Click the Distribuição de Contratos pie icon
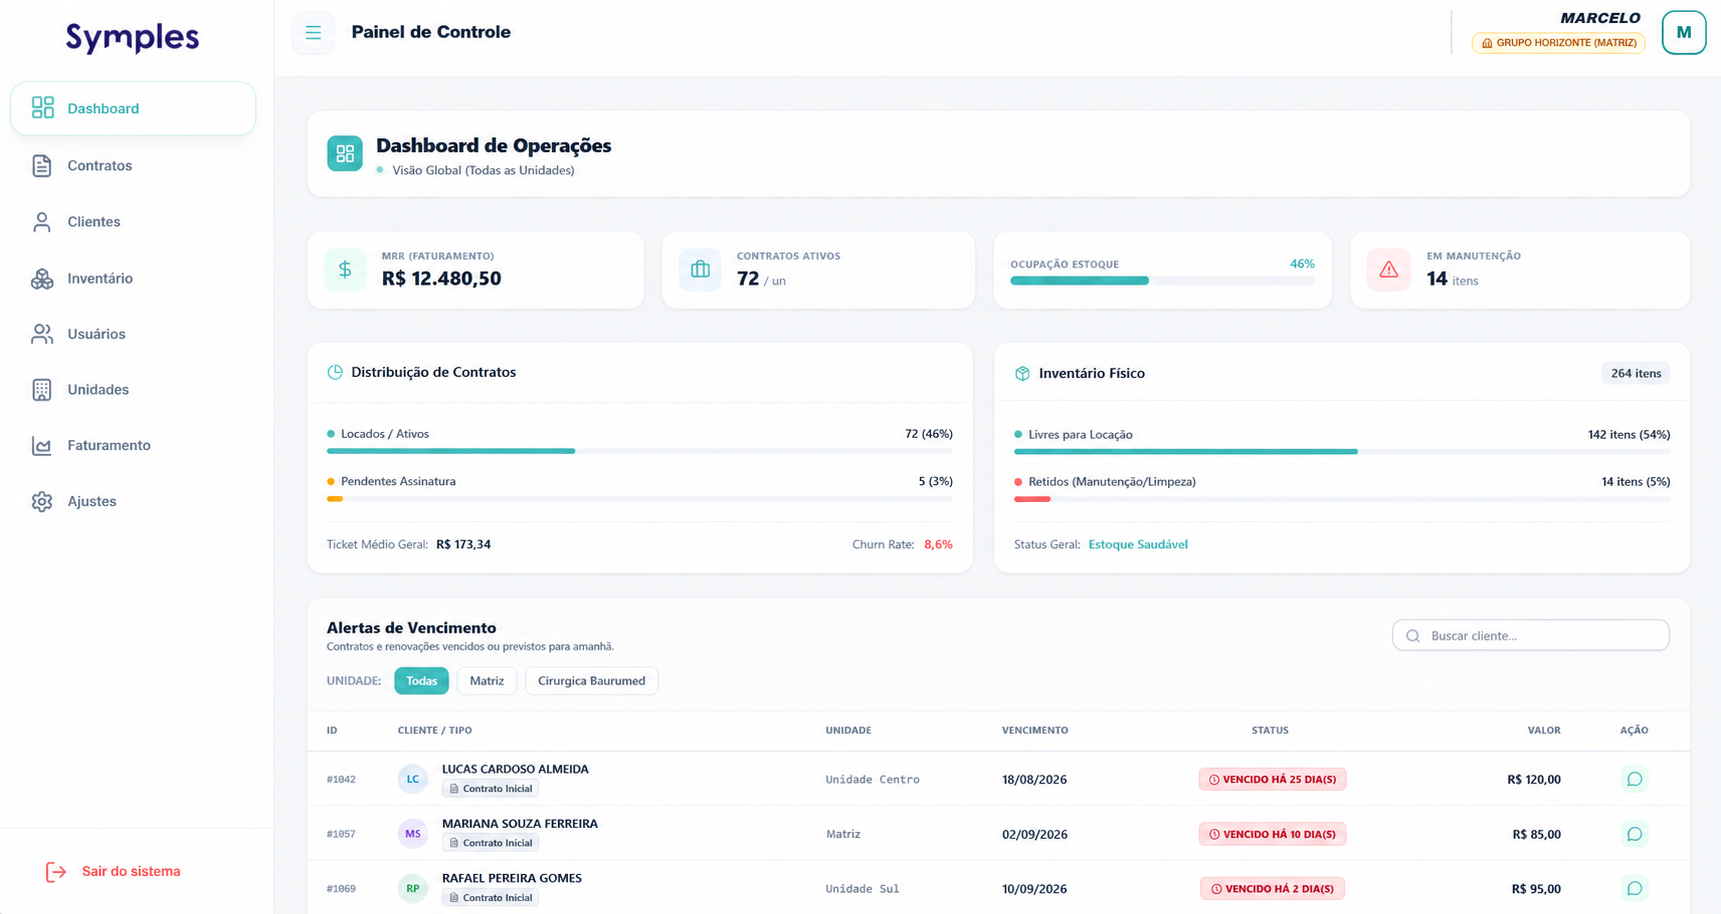The height and width of the screenshot is (914, 1721). (x=335, y=372)
